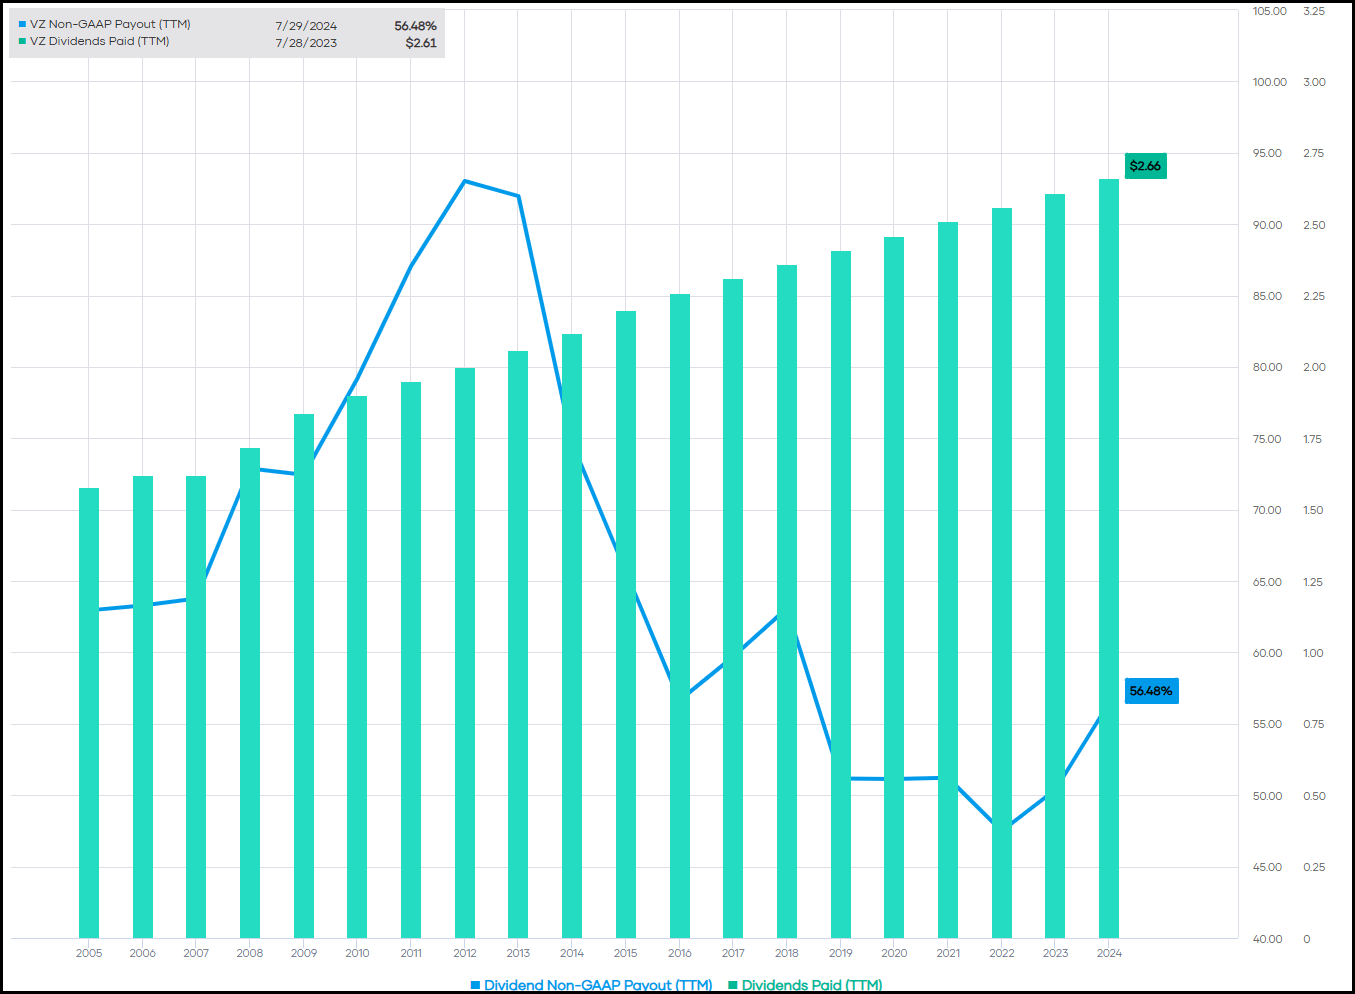
Task: Click the blue swatch beside VZ Non-GAAP Payout
Action: point(22,24)
